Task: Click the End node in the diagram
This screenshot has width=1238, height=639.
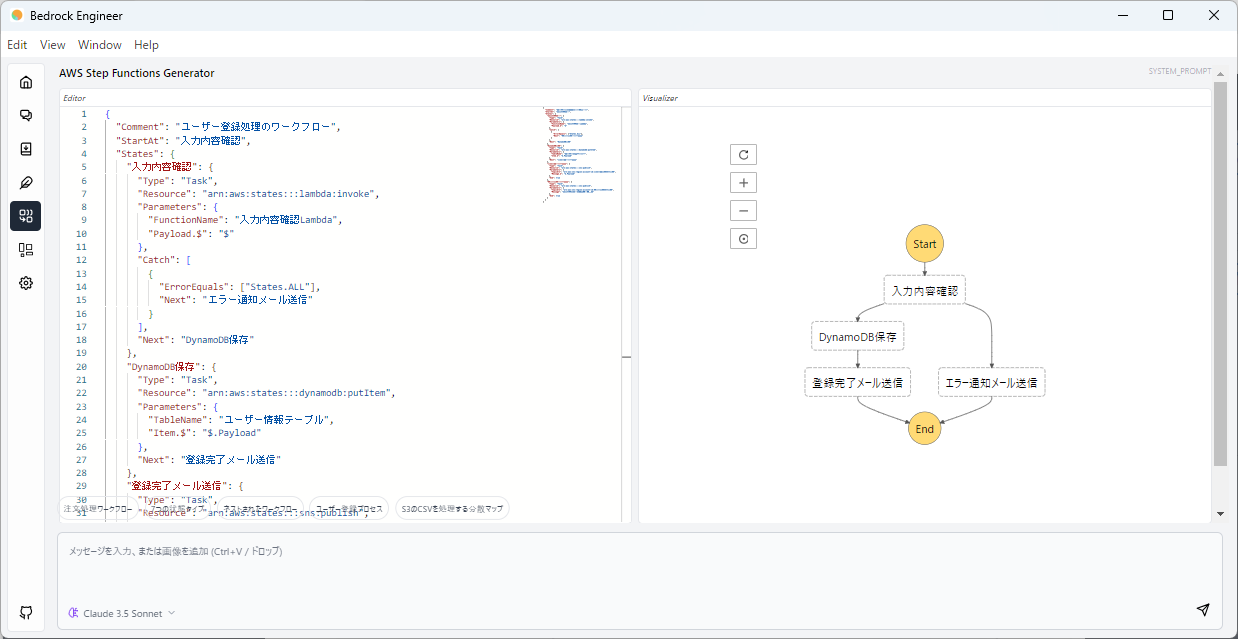Action: 925,429
